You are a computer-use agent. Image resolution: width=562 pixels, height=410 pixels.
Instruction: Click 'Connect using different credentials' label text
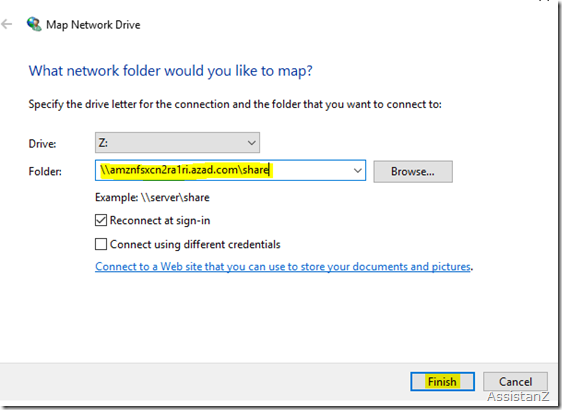pyautogui.click(x=195, y=244)
